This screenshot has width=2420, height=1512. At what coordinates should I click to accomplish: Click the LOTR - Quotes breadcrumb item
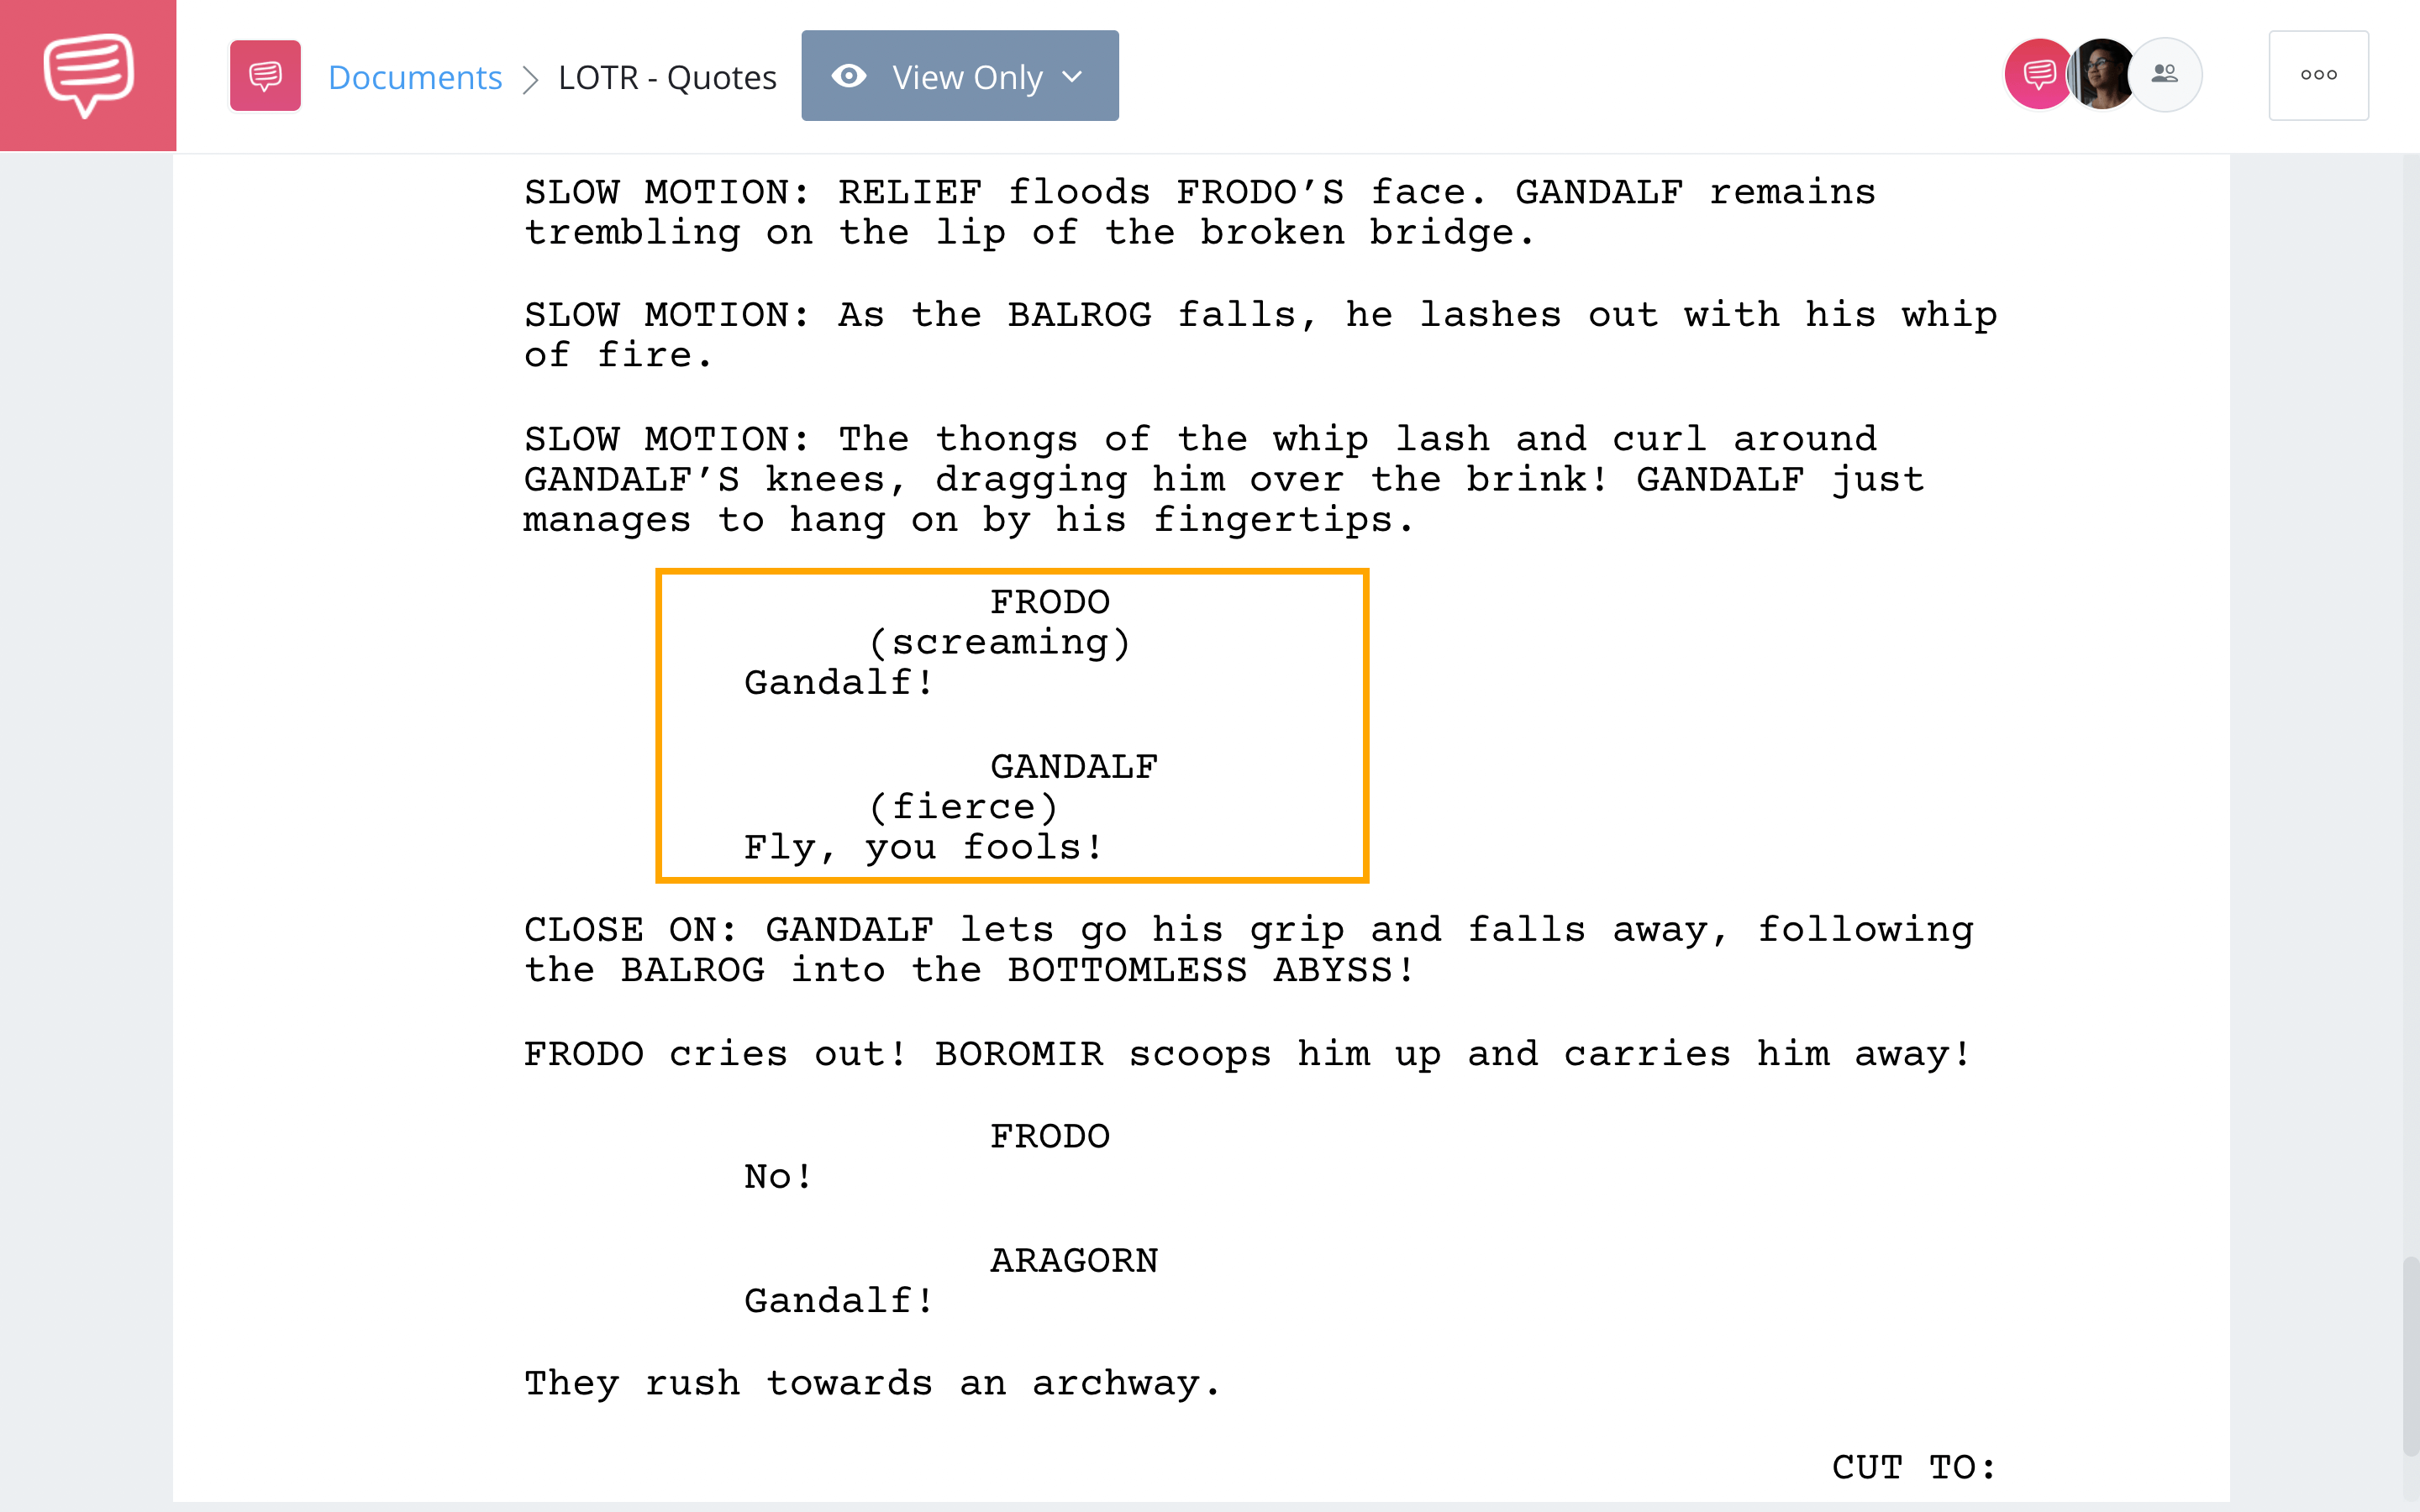click(665, 75)
